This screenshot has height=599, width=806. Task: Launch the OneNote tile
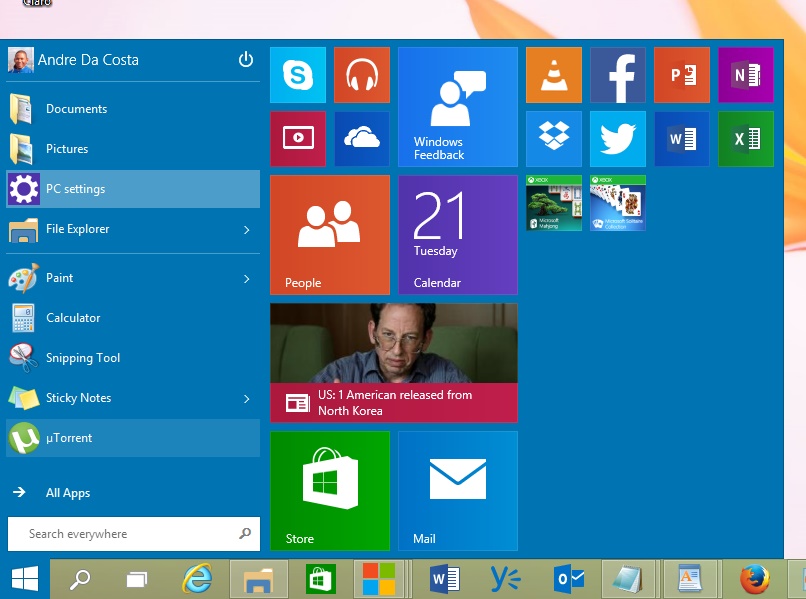point(746,75)
